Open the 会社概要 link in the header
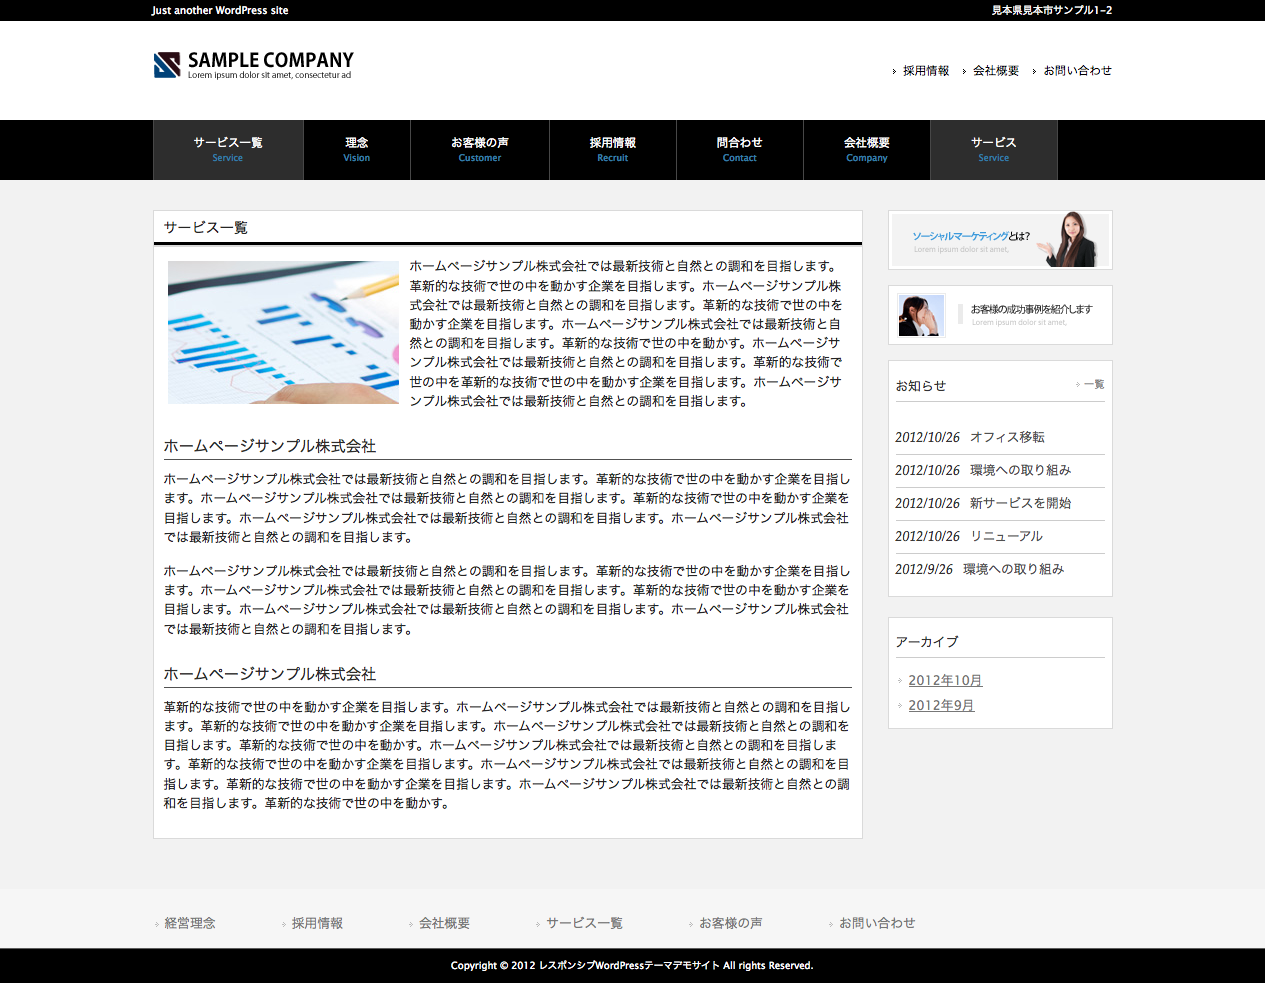This screenshot has width=1265, height=983. pos(995,71)
